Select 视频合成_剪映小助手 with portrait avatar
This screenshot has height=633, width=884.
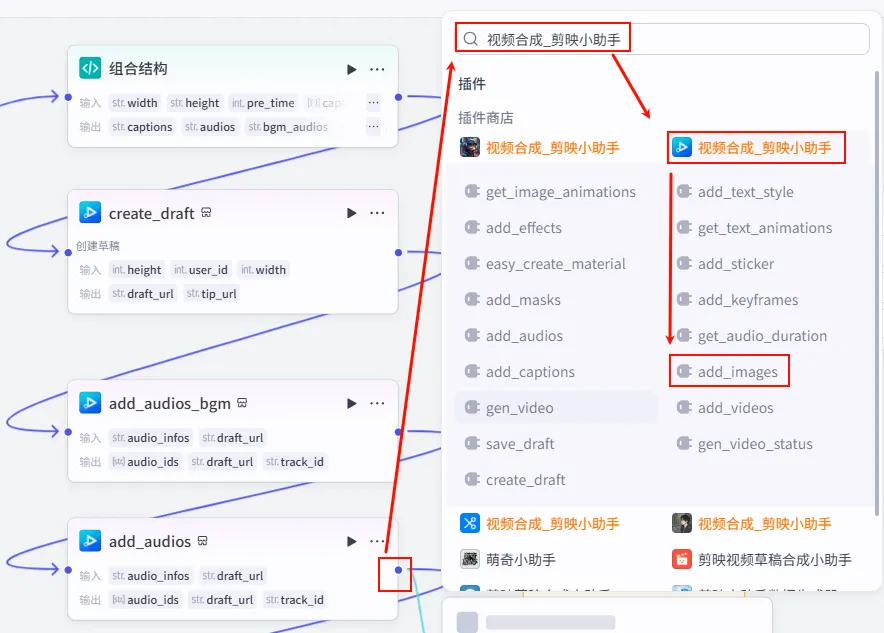pyautogui.click(x=751, y=524)
